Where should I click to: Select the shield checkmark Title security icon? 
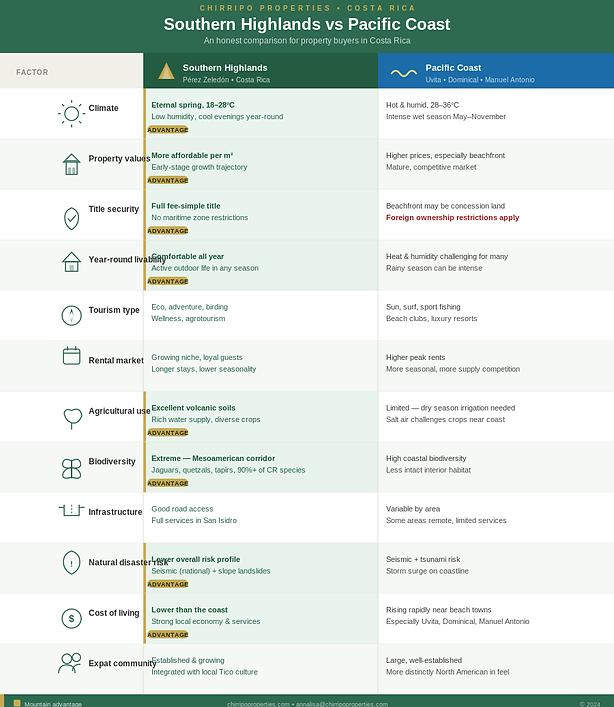pos(71,219)
